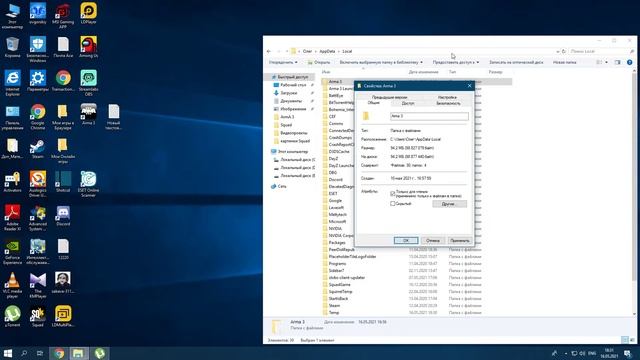Select the VLC media player icon

(x=12, y=286)
